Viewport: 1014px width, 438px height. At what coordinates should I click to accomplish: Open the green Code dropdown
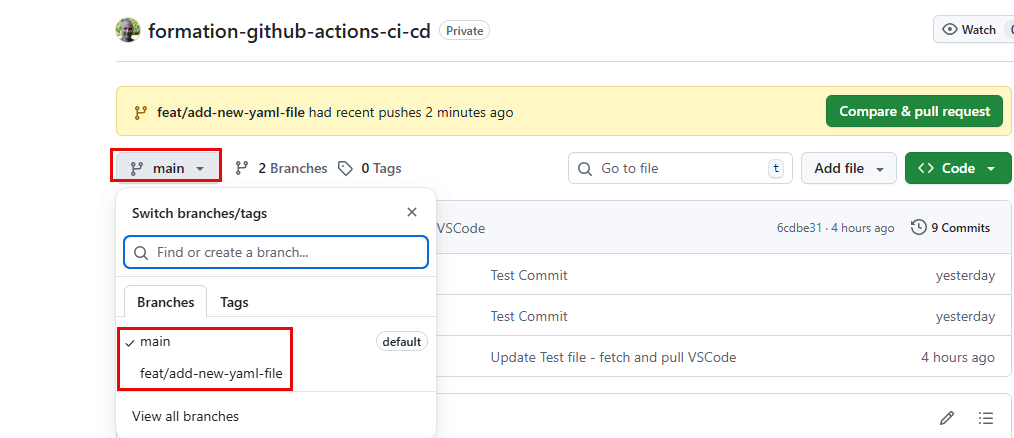[x=957, y=168]
